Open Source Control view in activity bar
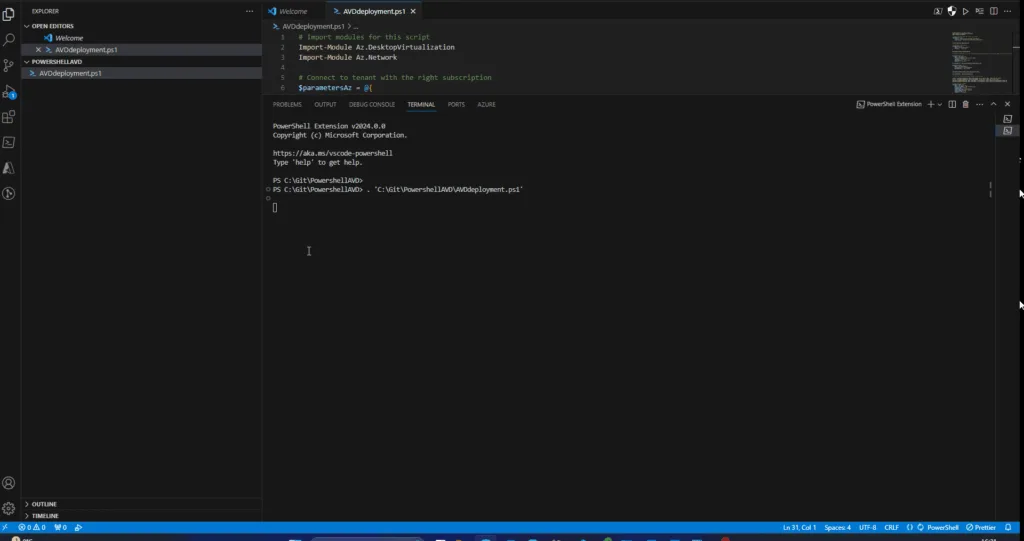The image size is (1024, 541). point(9,65)
